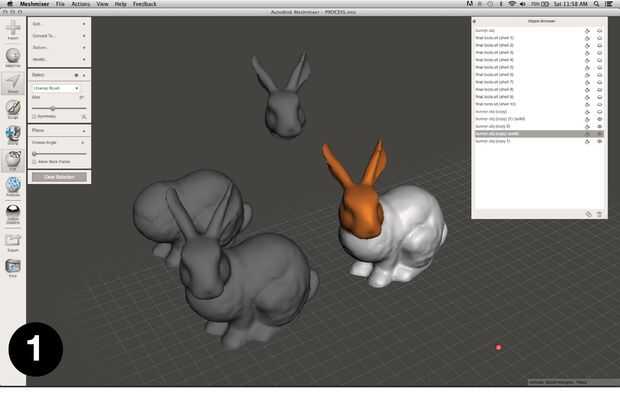Open the Apple menu
Image resolution: width=620 pixels, height=401 pixels.
coord(10,4)
